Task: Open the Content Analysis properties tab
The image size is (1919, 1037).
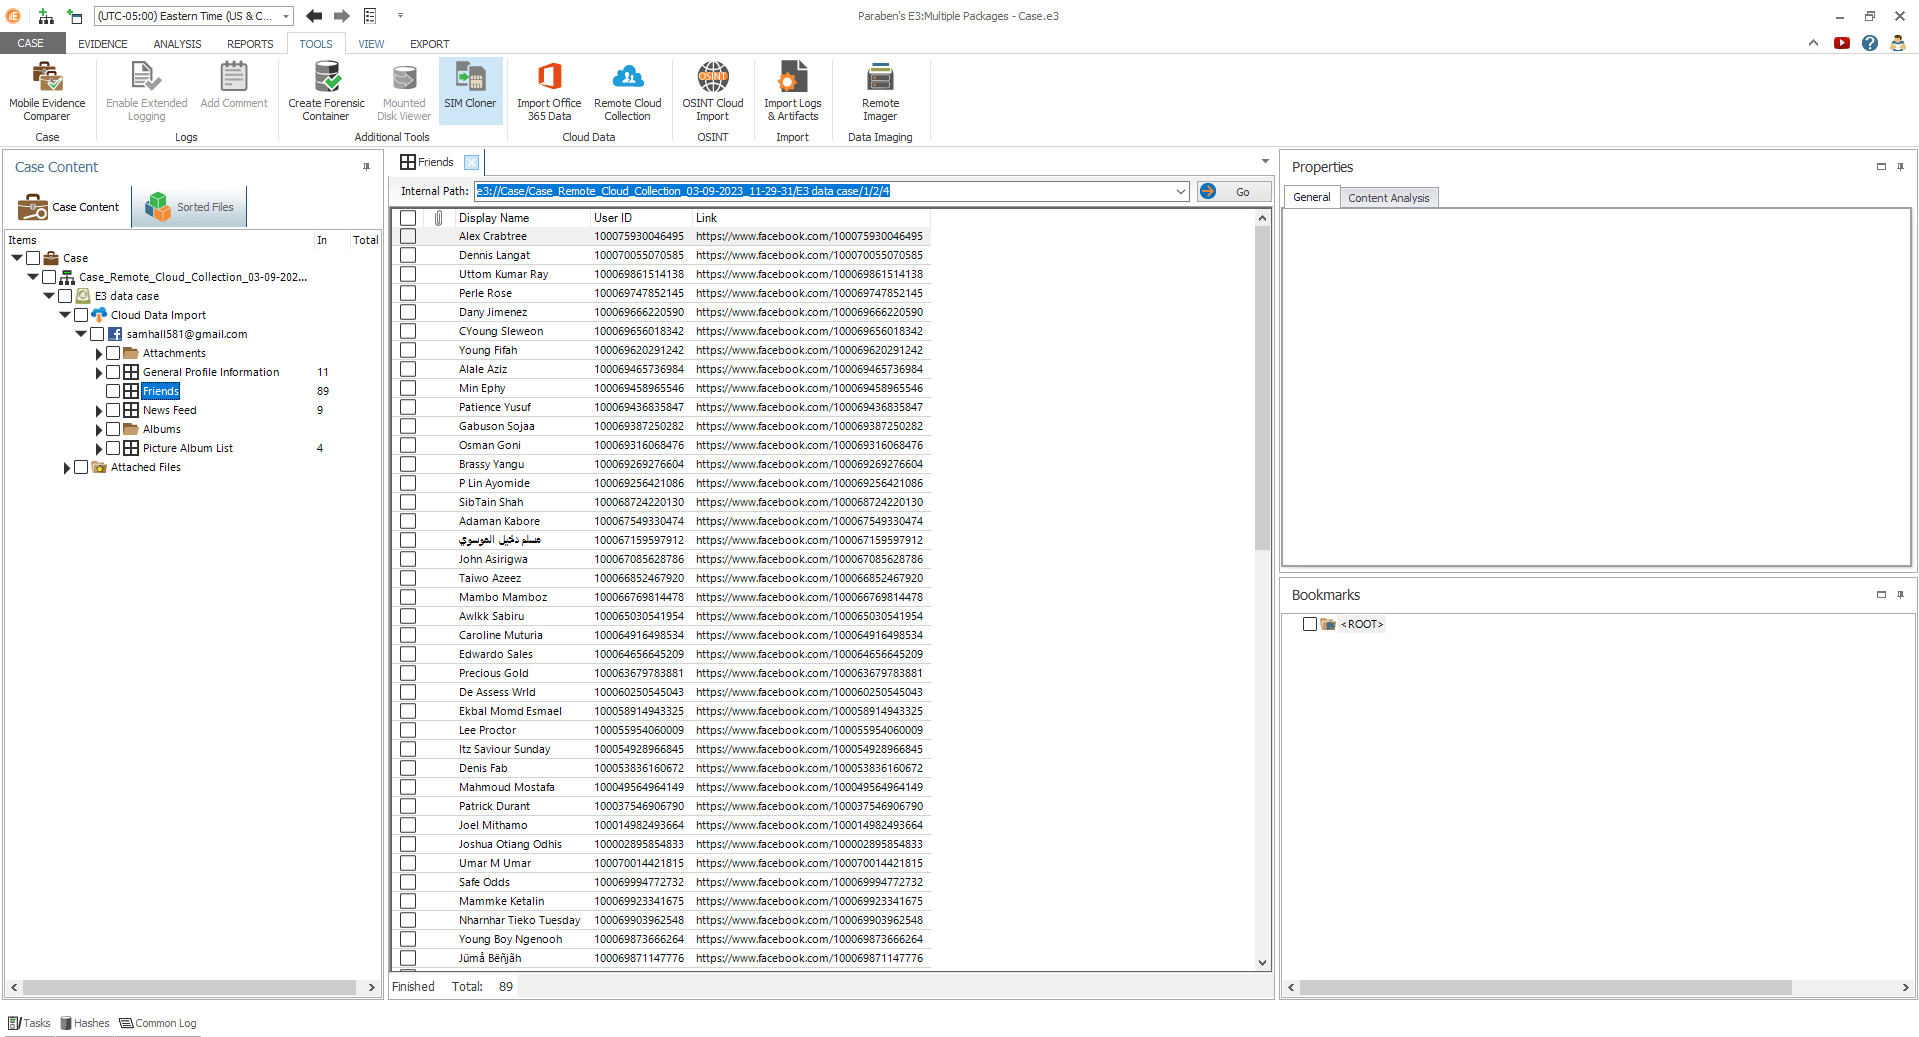Action: point(1388,198)
